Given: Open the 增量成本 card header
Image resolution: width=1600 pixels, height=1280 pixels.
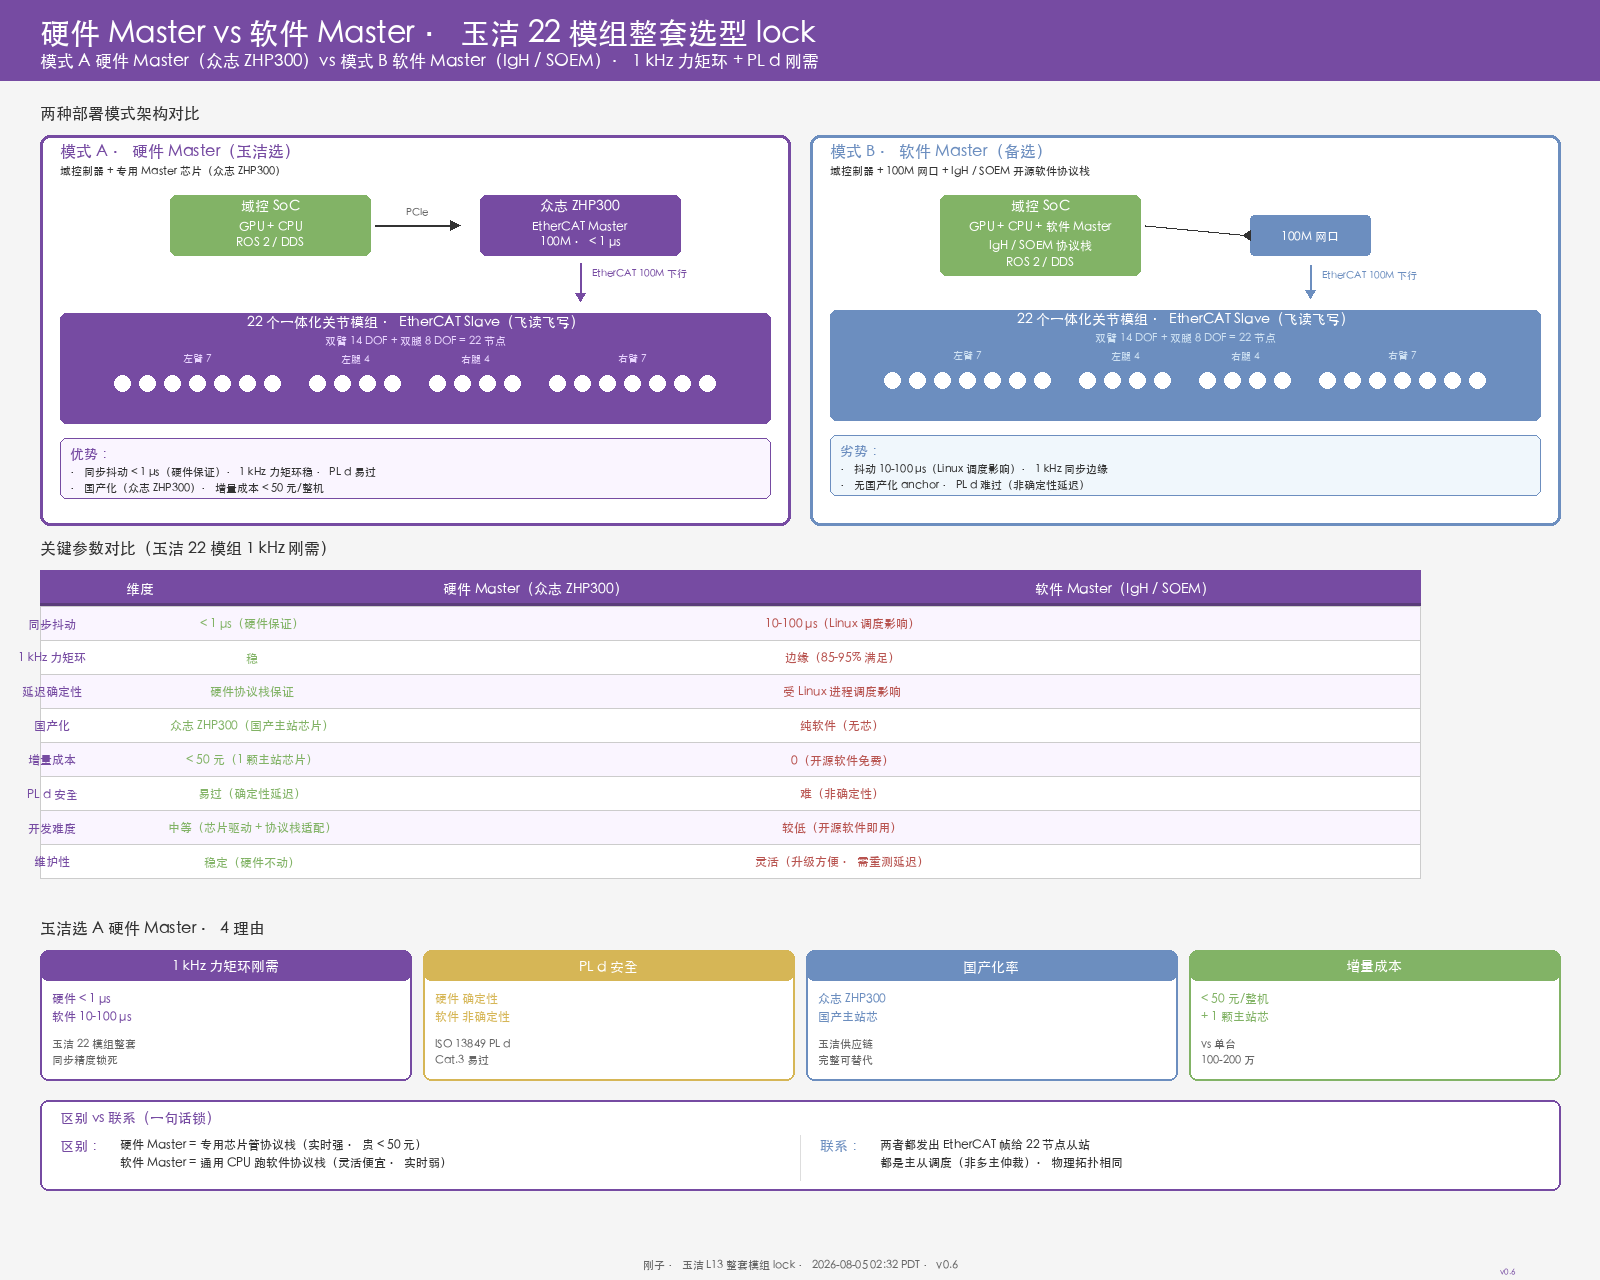Looking at the screenshot, I should (x=1374, y=966).
